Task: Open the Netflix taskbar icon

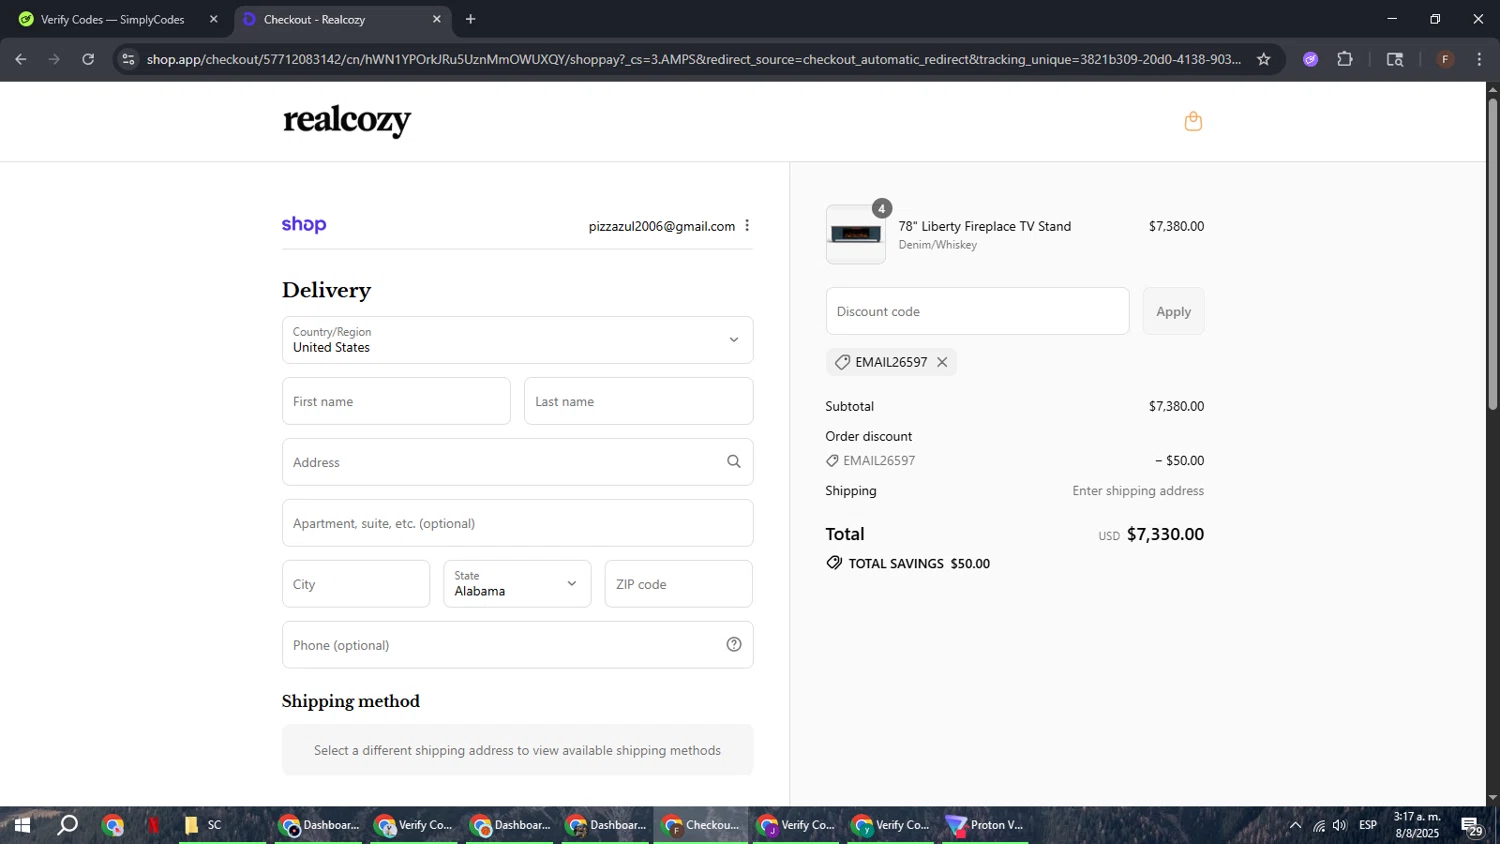Action: click(x=154, y=825)
